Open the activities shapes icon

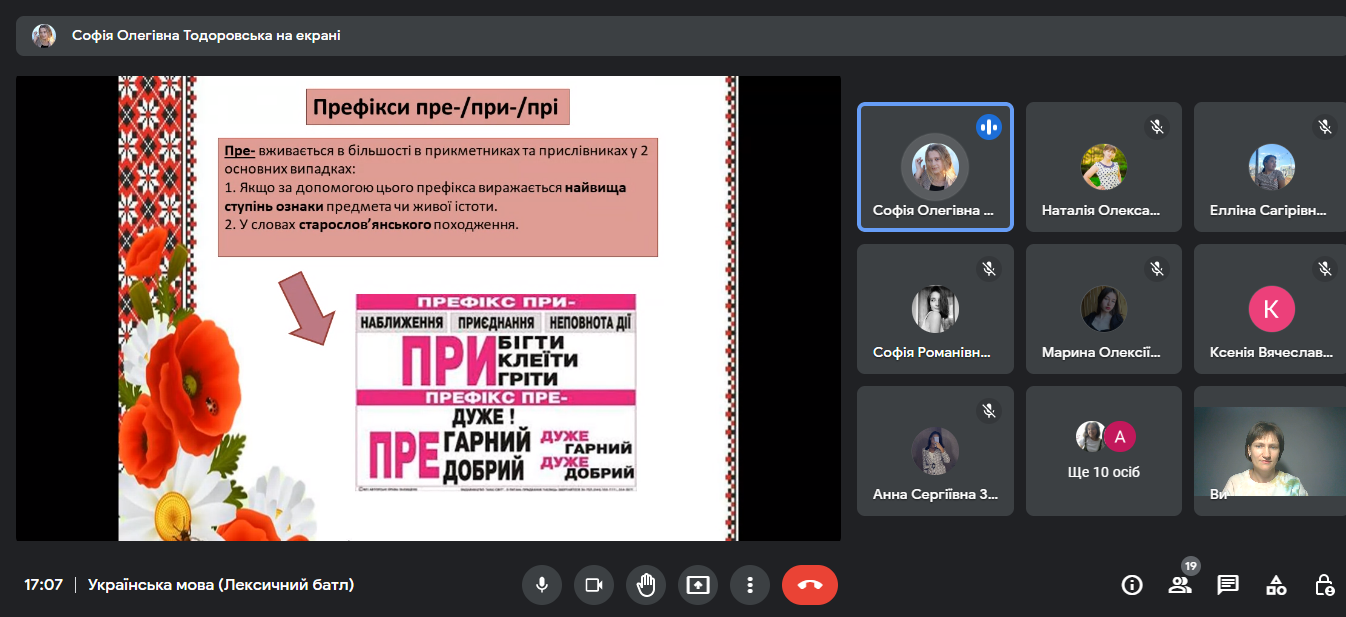click(1276, 585)
